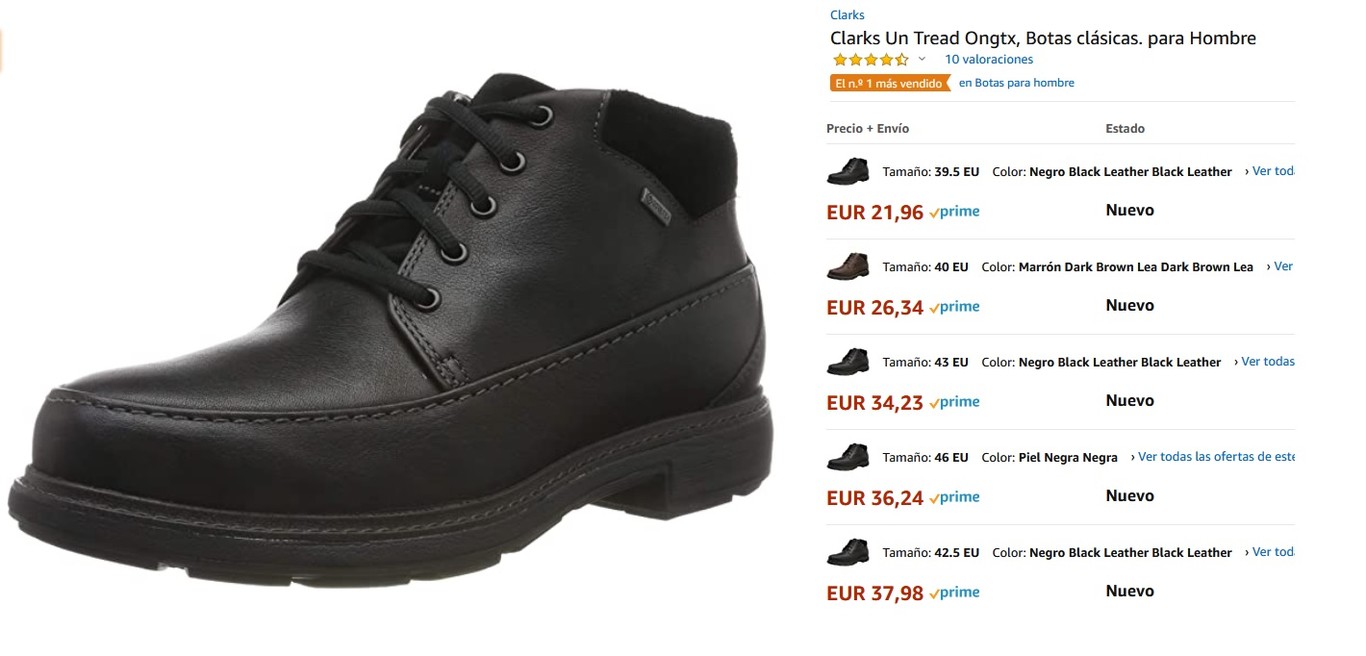This screenshot has width=1366, height=656.
Task: Select the 39.5 EU black boot thumbnail
Action: coord(848,172)
